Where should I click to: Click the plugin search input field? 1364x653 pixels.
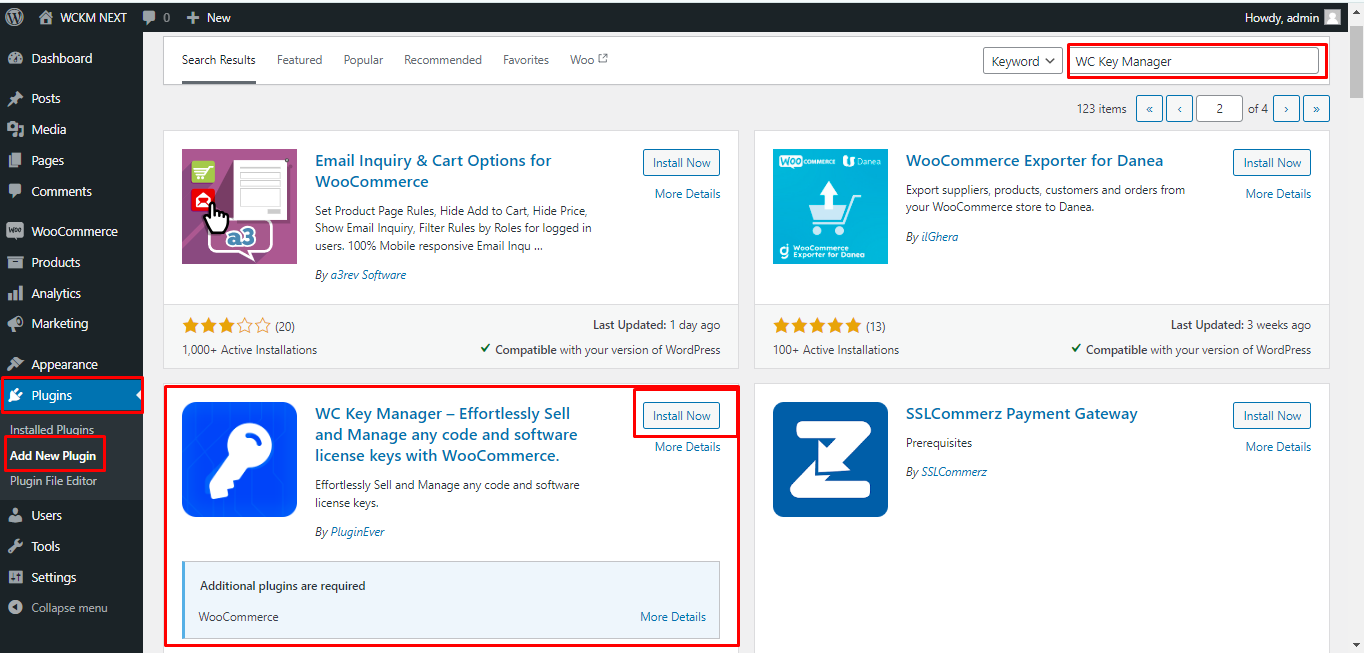1196,61
